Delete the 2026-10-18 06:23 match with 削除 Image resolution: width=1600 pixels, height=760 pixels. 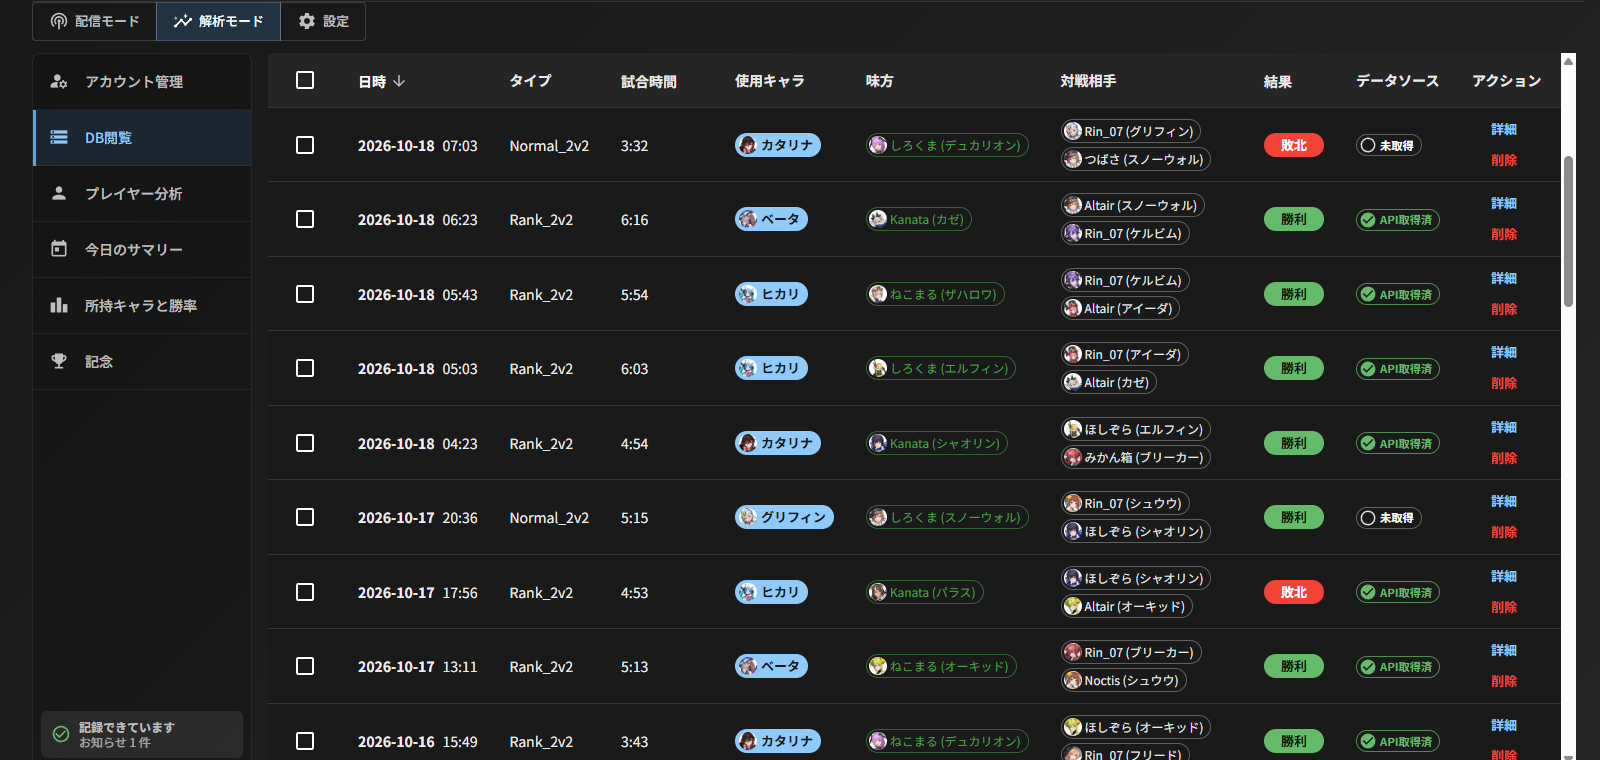tap(1504, 234)
